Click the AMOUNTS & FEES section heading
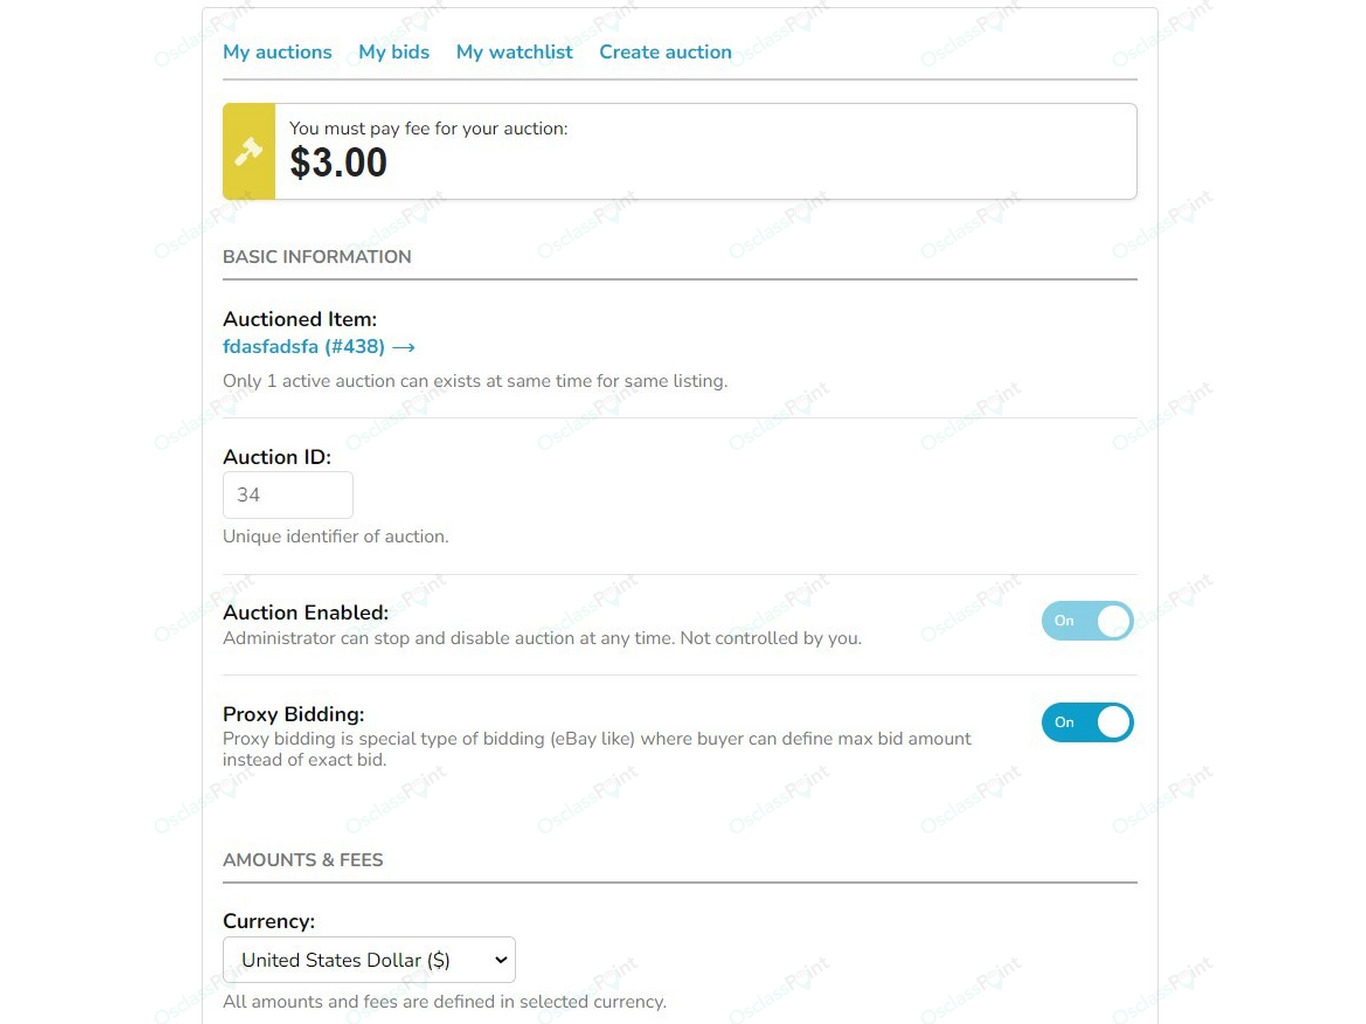 coord(303,860)
